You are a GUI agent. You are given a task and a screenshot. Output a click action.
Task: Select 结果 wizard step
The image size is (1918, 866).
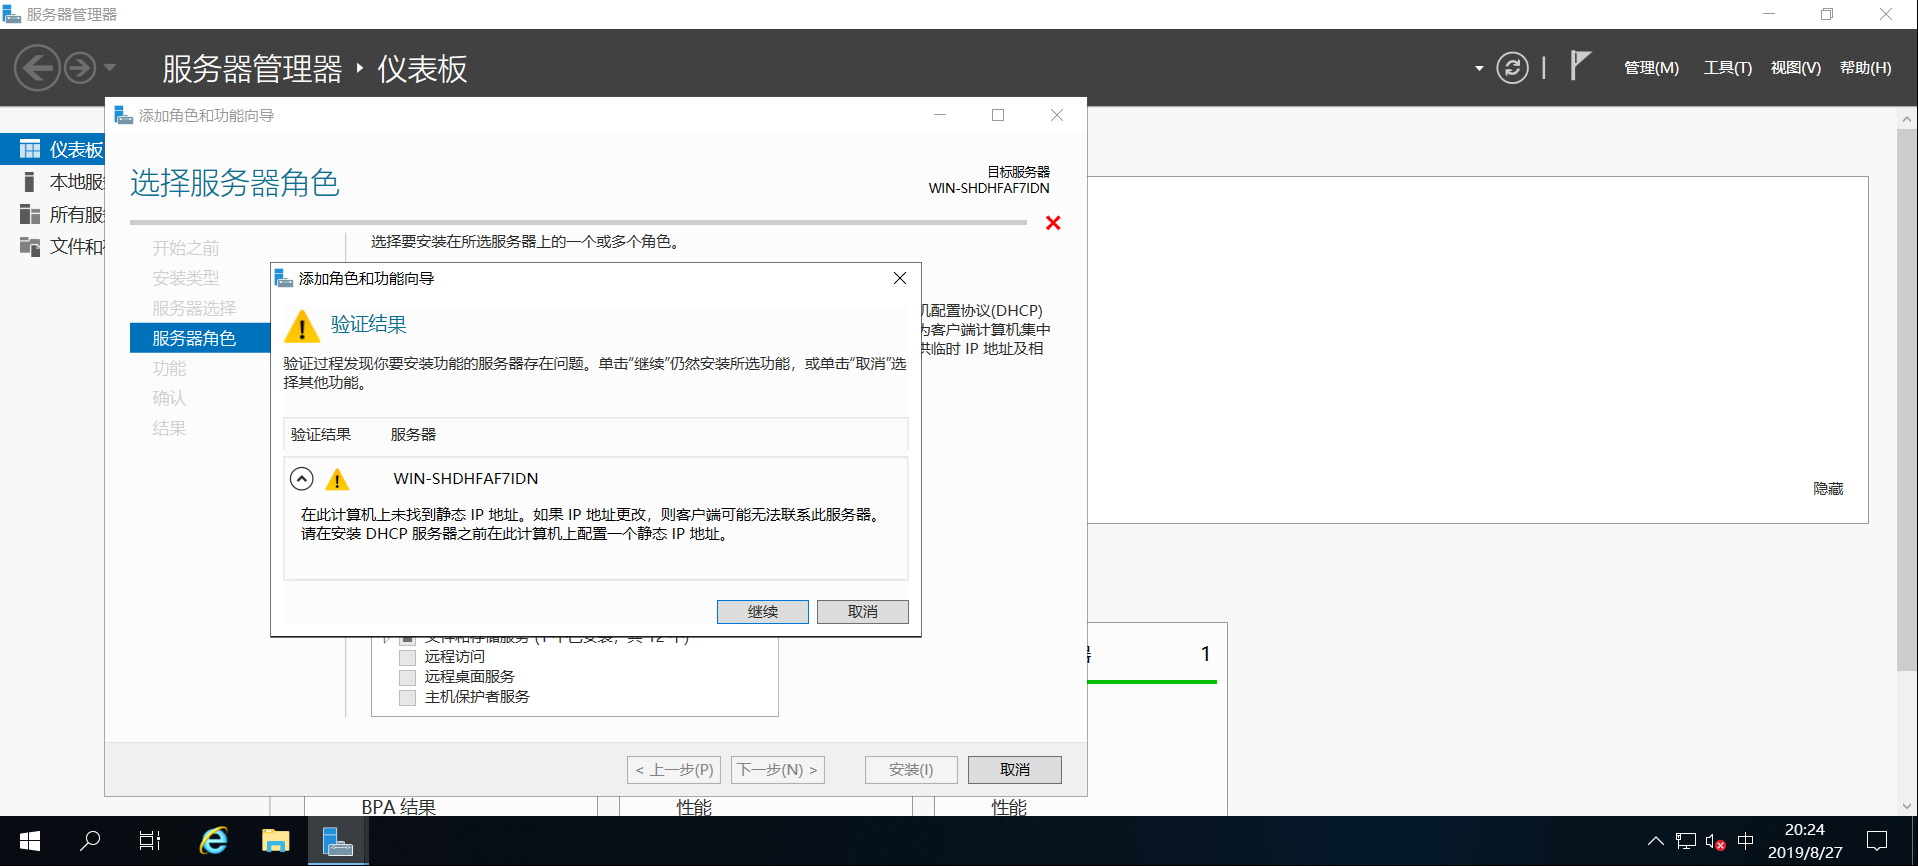tap(169, 428)
